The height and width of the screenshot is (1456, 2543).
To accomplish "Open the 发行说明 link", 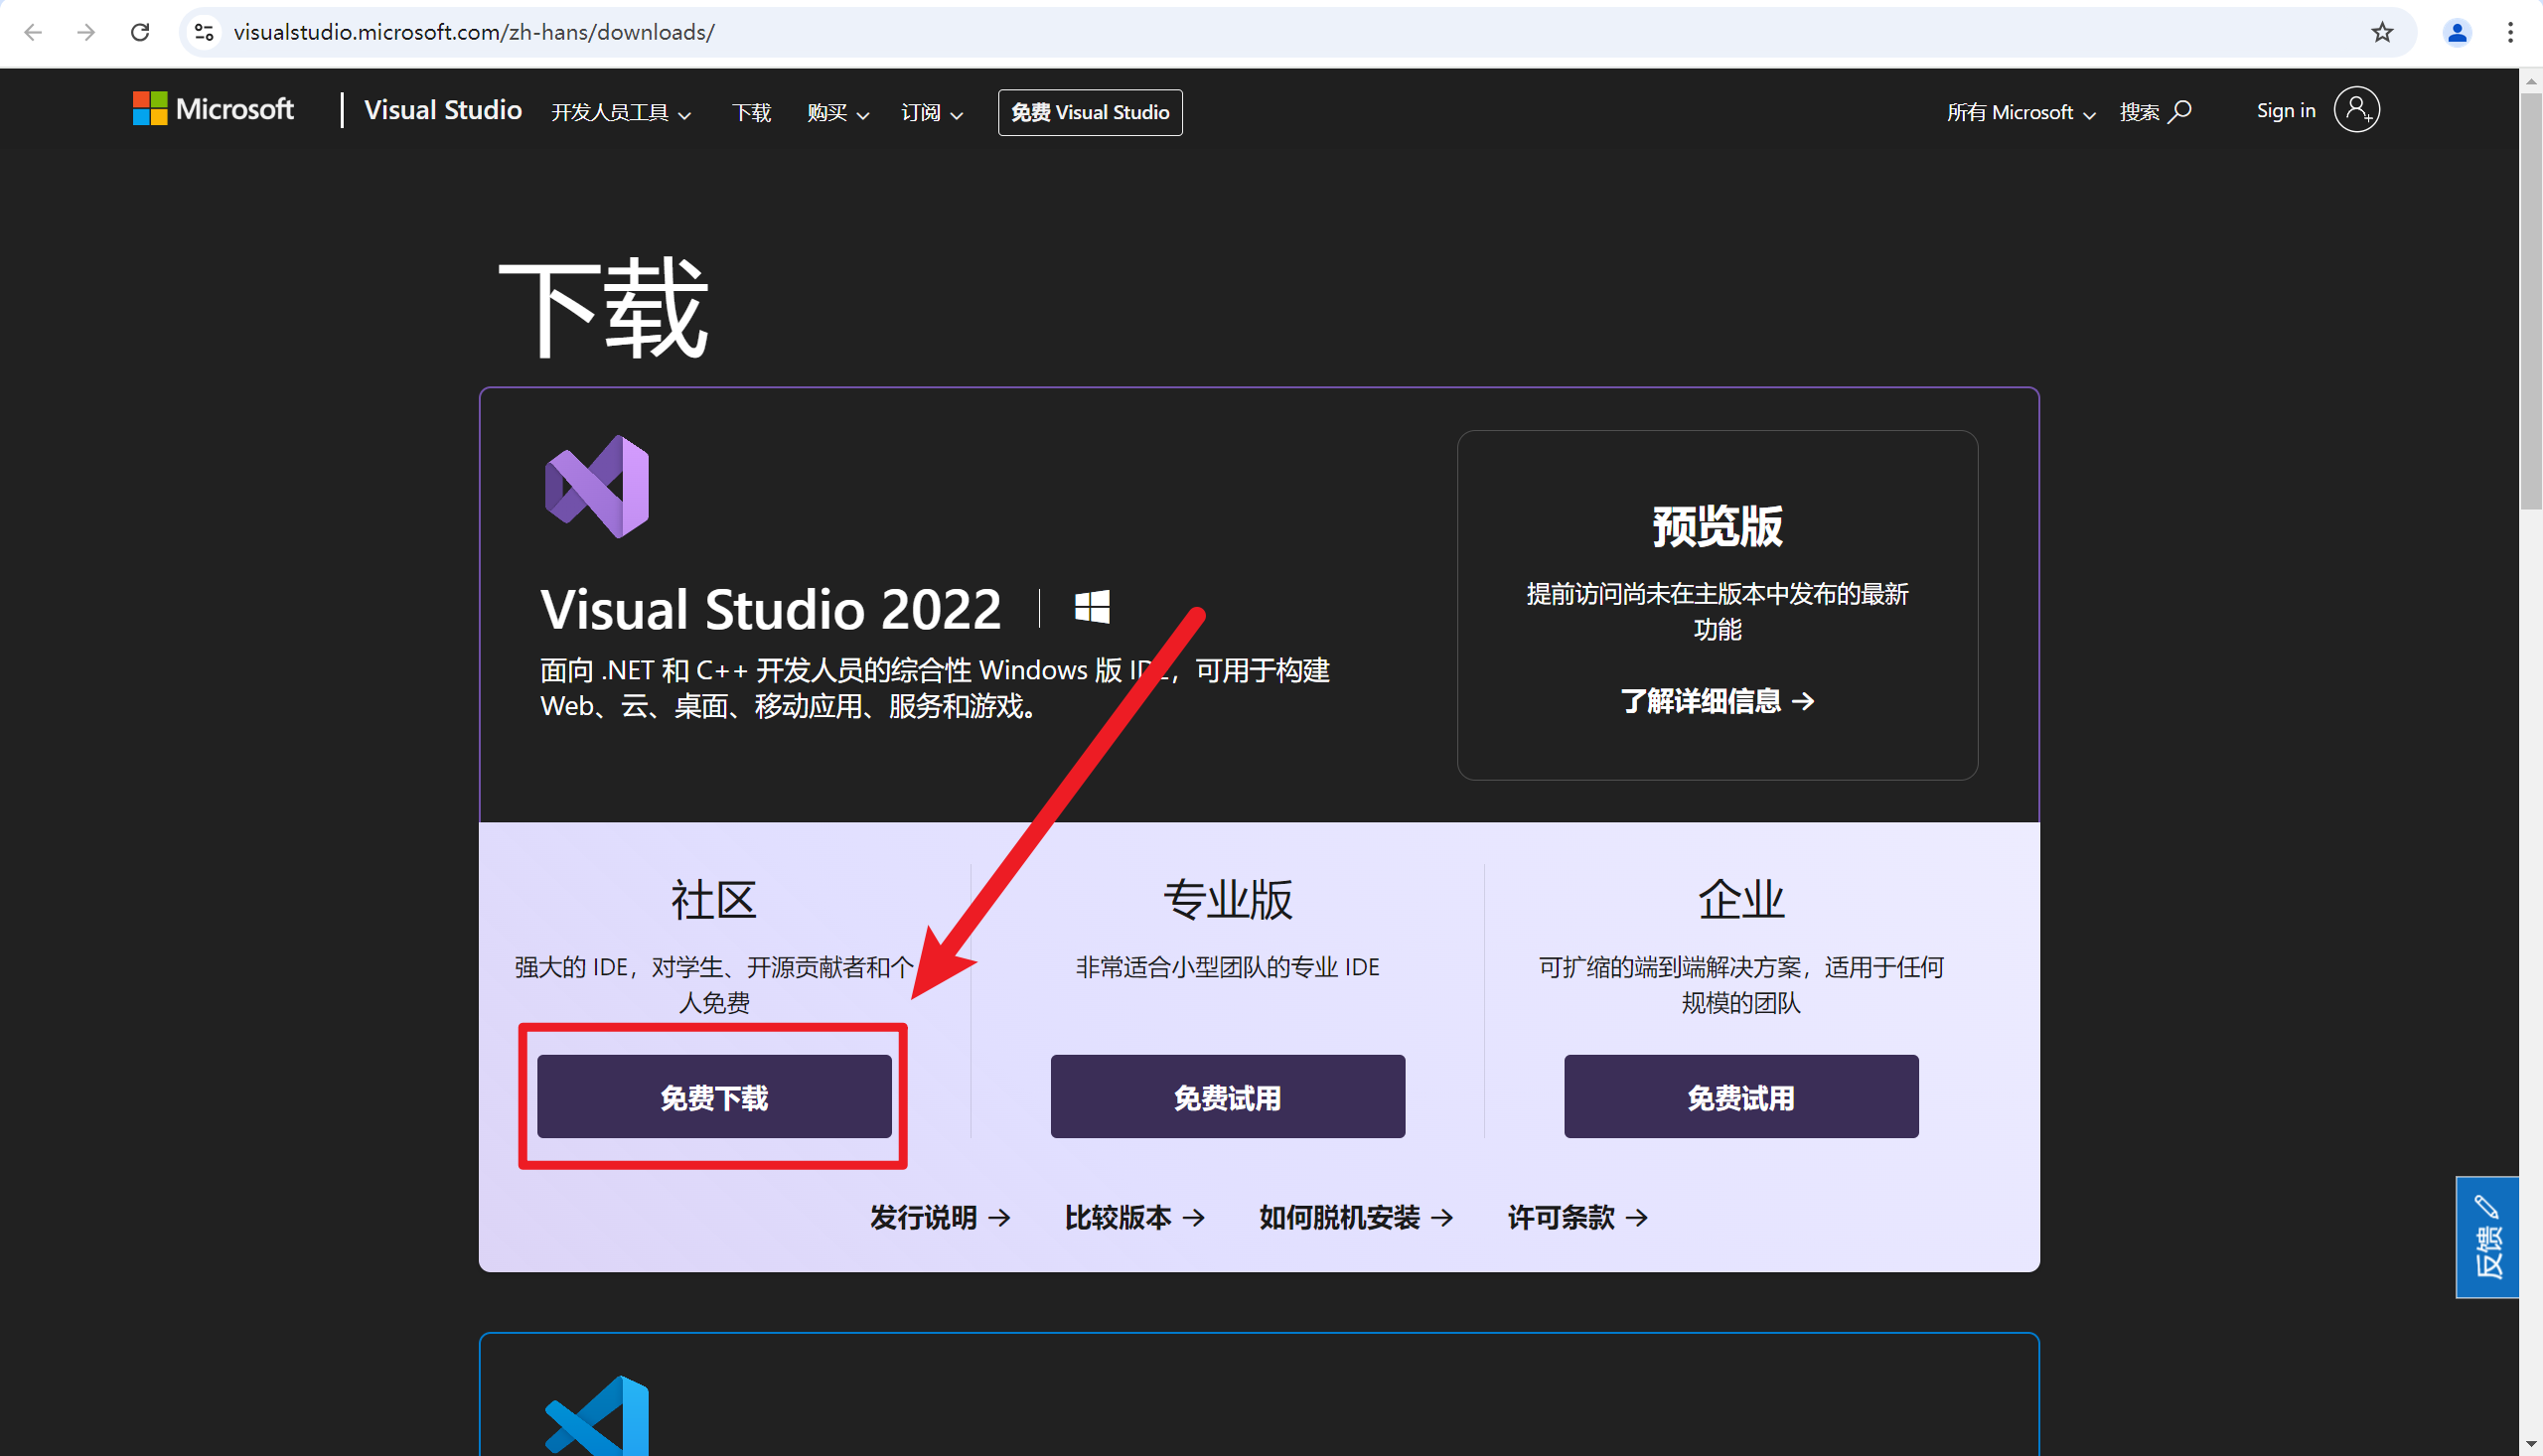I will 940,1217.
